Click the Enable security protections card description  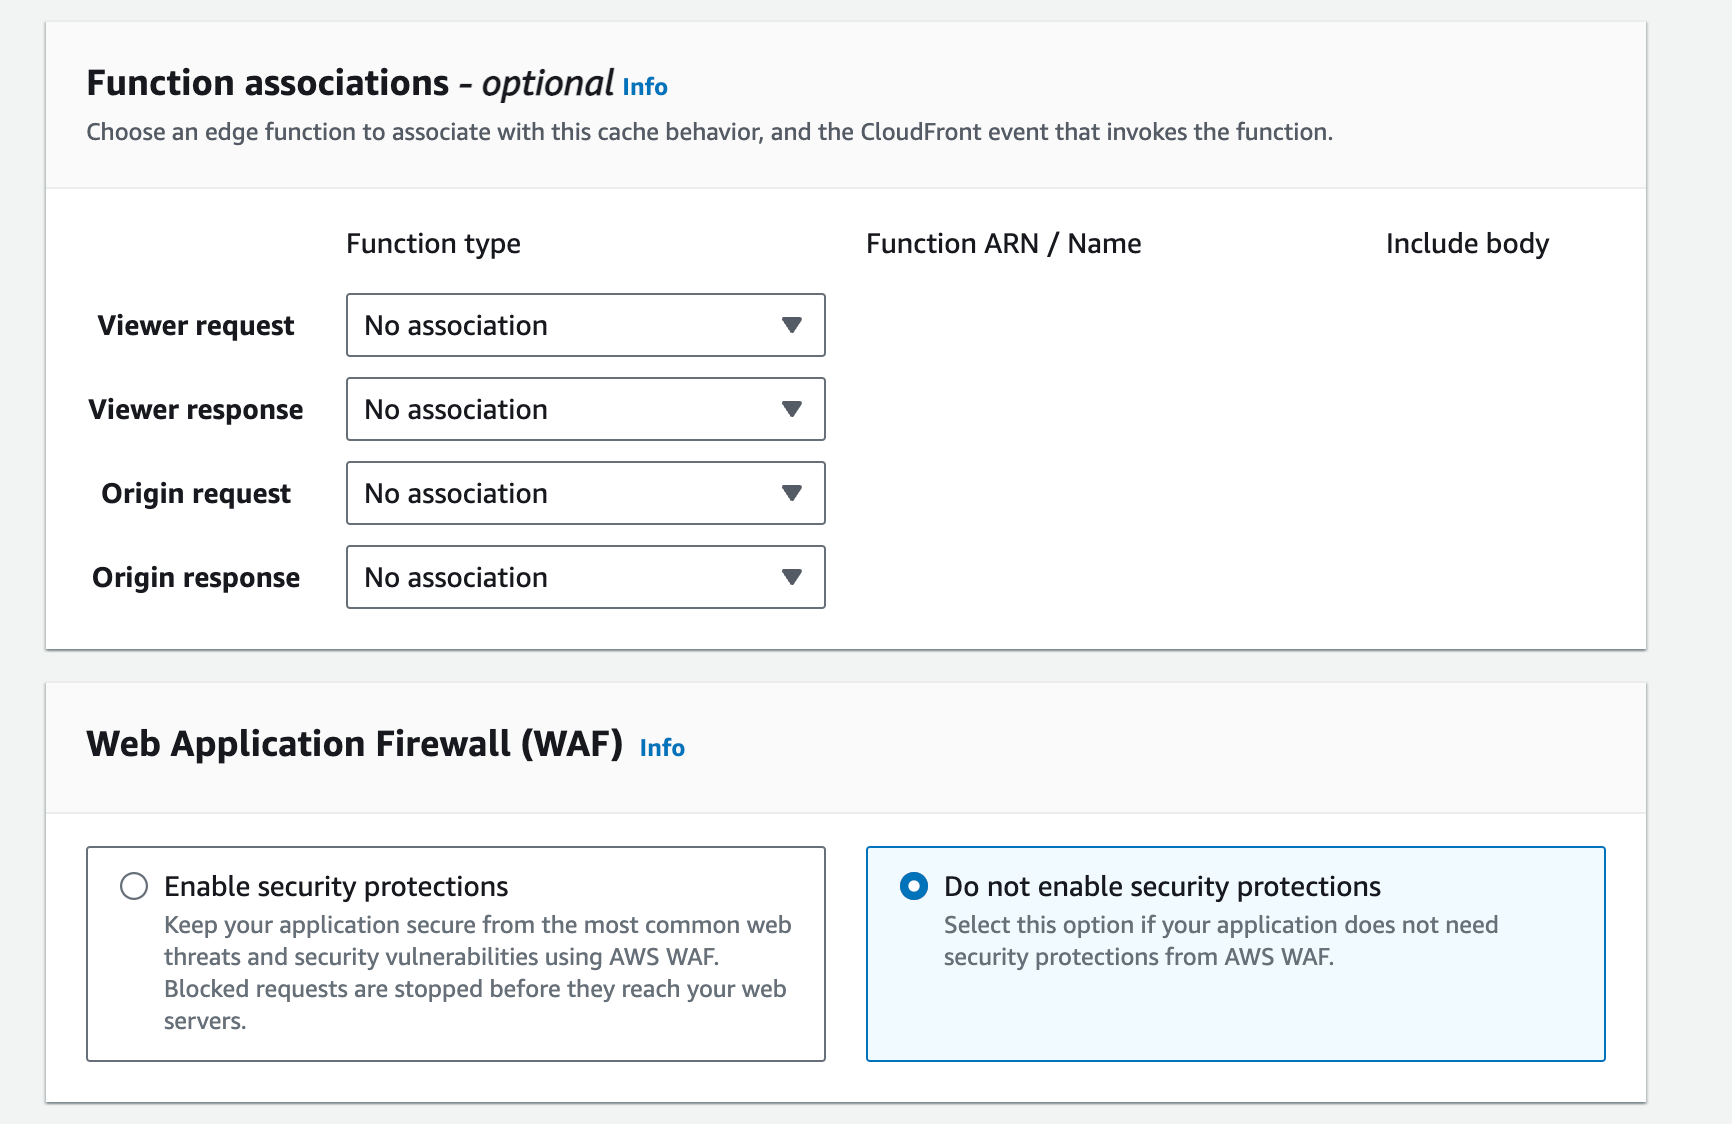[x=477, y=972]
